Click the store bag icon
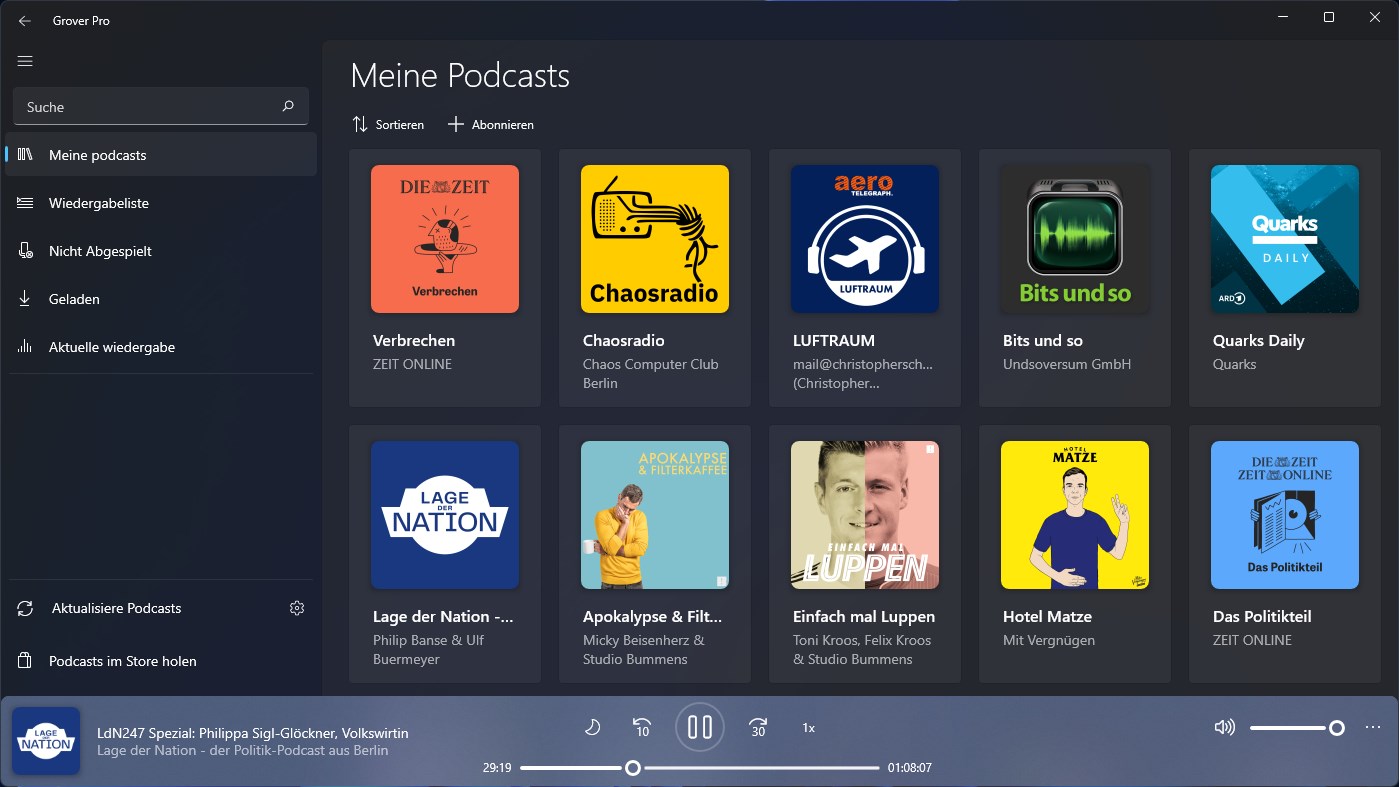This screenshot has width=1399, height=787. (26, 661)
